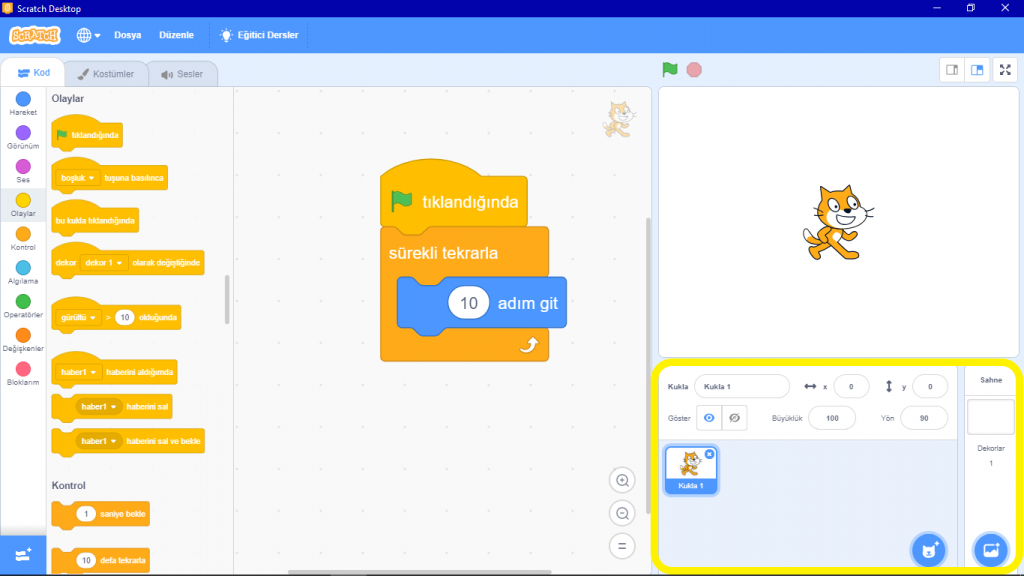This screenshot has width=1024, height=576.
Task: Open haber1 dropdown in haberini sal ve bekle
Action: (98, 441)
